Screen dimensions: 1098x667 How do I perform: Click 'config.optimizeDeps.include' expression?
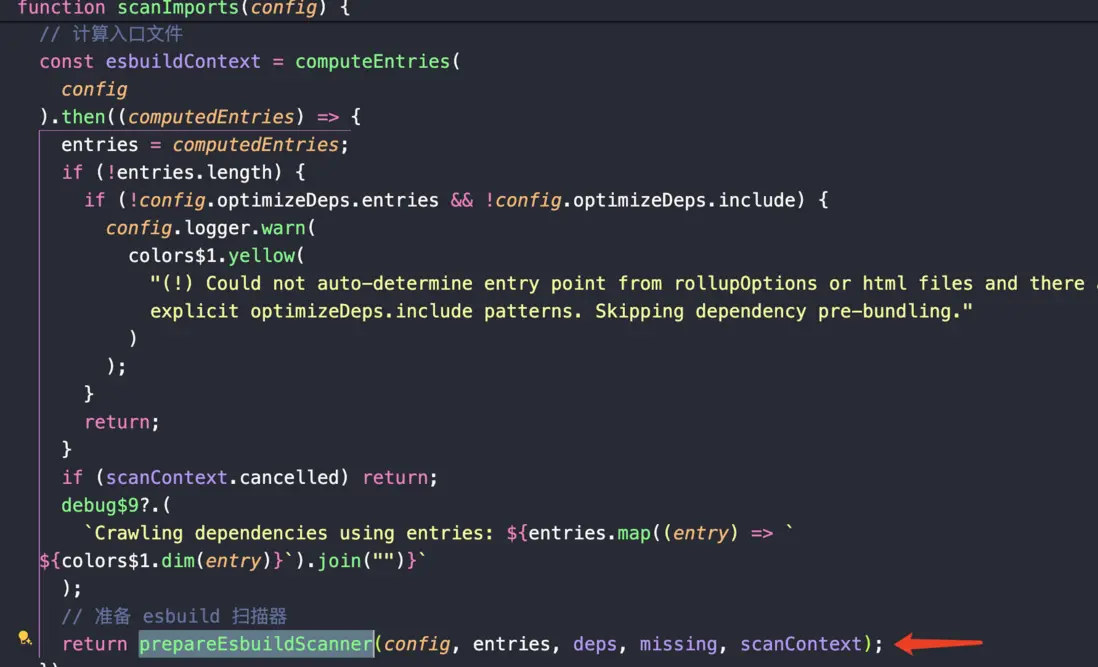tap(641, 200)
